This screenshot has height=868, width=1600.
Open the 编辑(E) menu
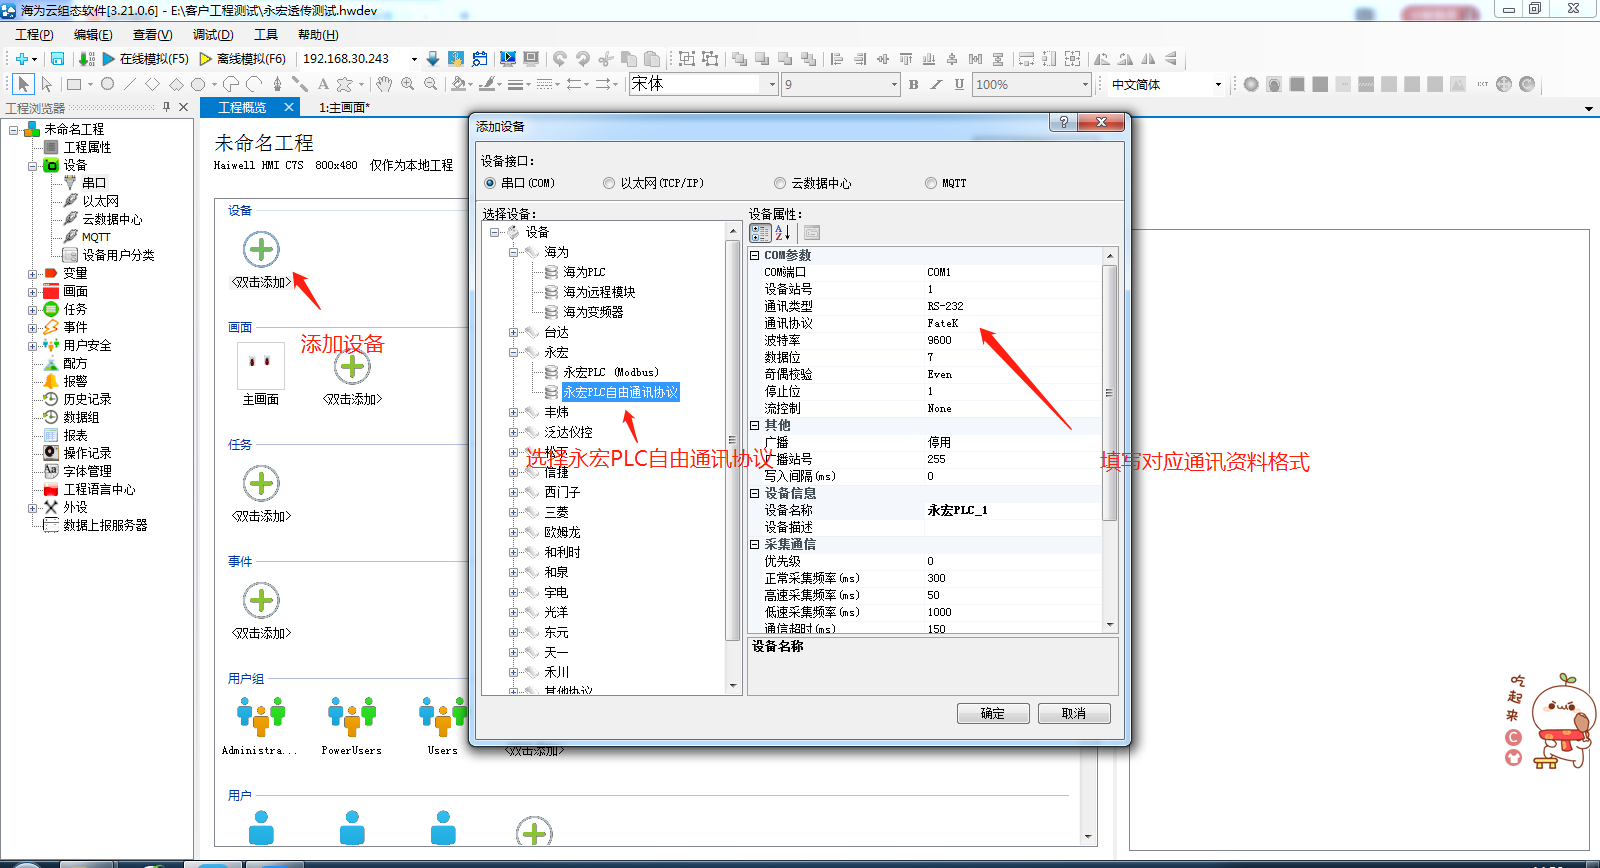pyautogui.click(x=93, y=34)
